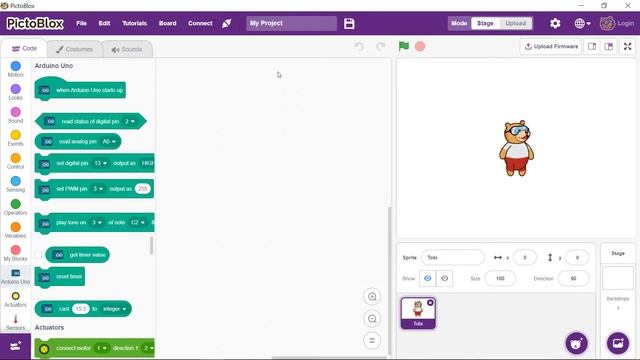Viewport: 640px width, 360px height.
Task: Open the Operators block category
Action: tap(16, 207)
